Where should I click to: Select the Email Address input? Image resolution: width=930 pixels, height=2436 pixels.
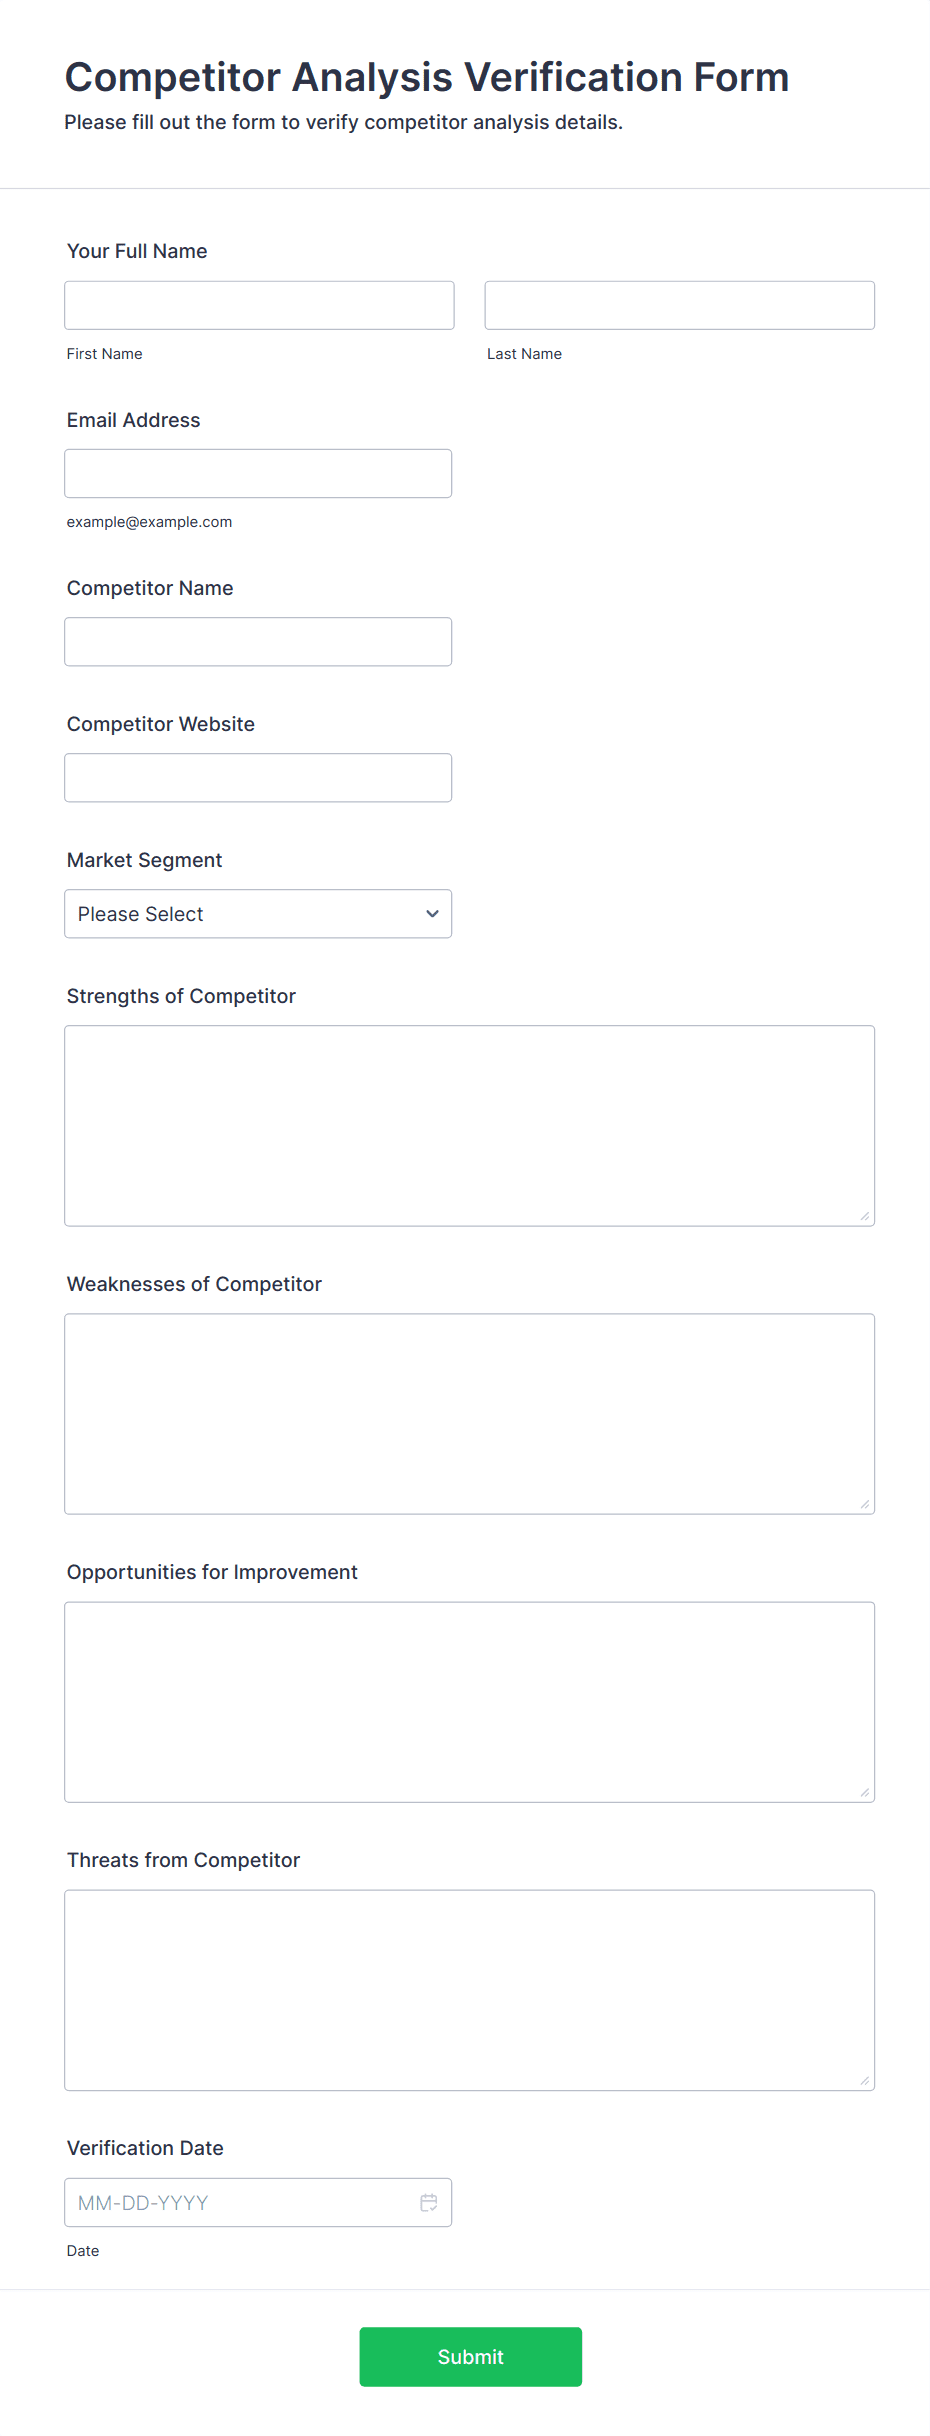[258, 473]
